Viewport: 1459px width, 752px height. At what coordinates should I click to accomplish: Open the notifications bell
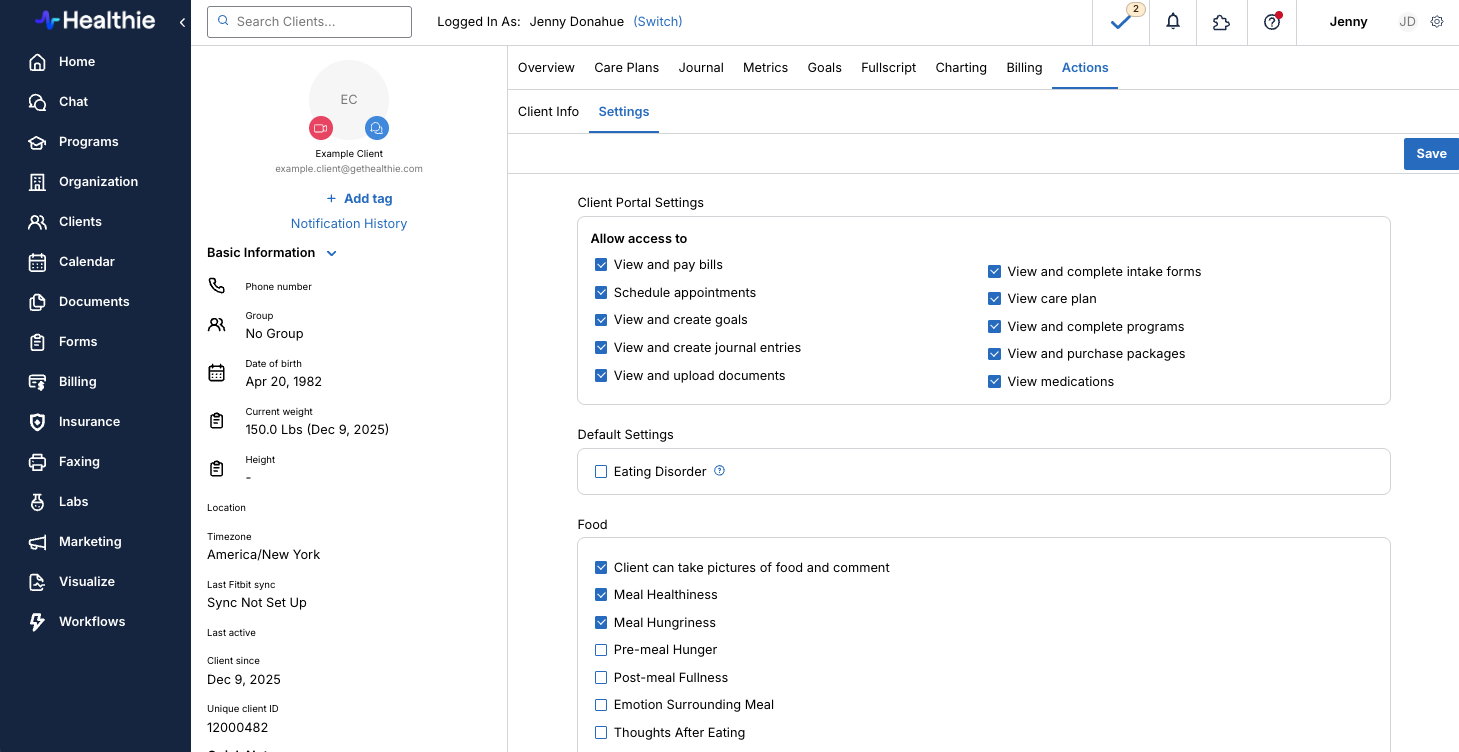click(1173, 22)
